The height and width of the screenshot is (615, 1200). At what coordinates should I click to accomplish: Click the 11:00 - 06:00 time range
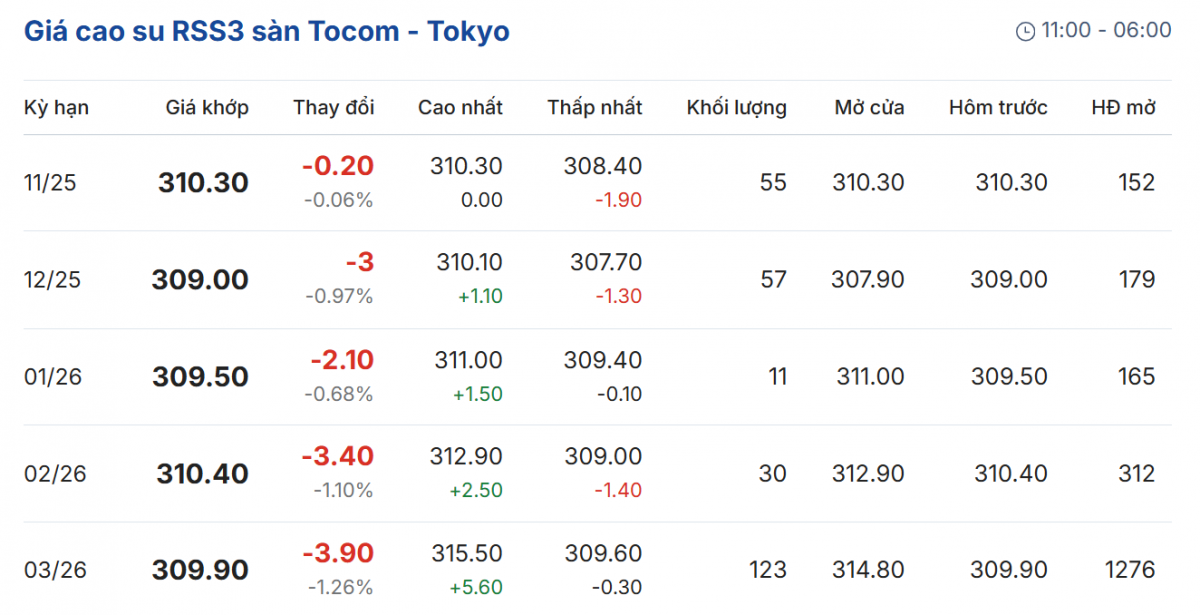(x=1106, y=31)
